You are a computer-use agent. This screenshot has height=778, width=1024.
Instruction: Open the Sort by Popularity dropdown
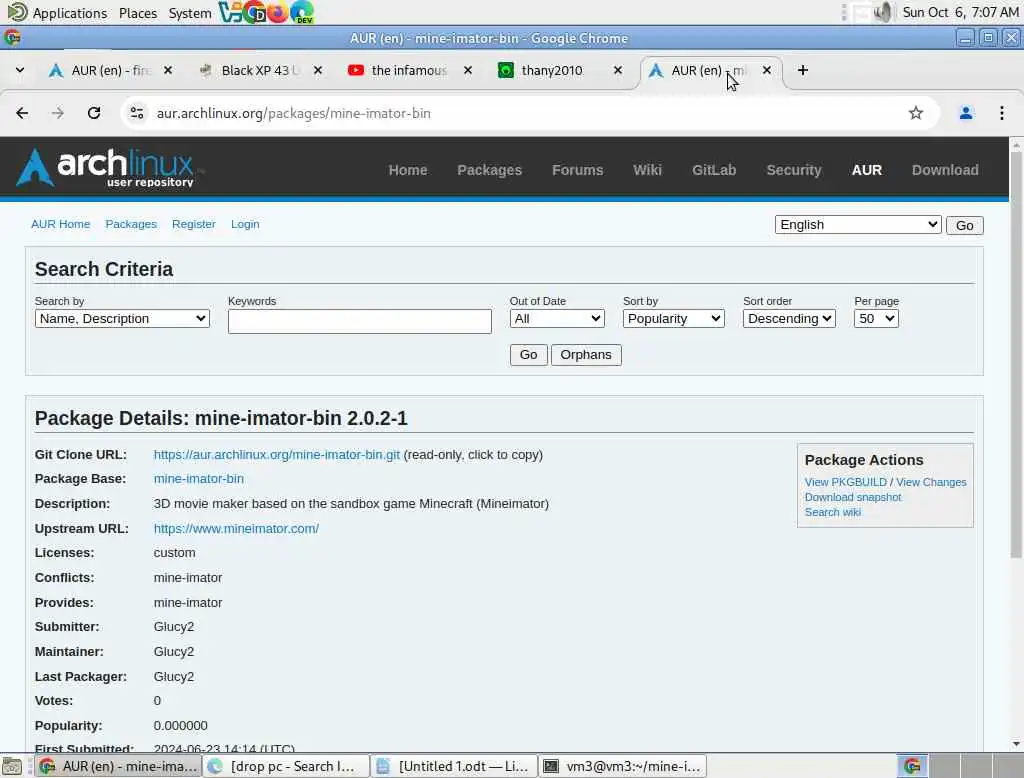(x=673, y=319)
